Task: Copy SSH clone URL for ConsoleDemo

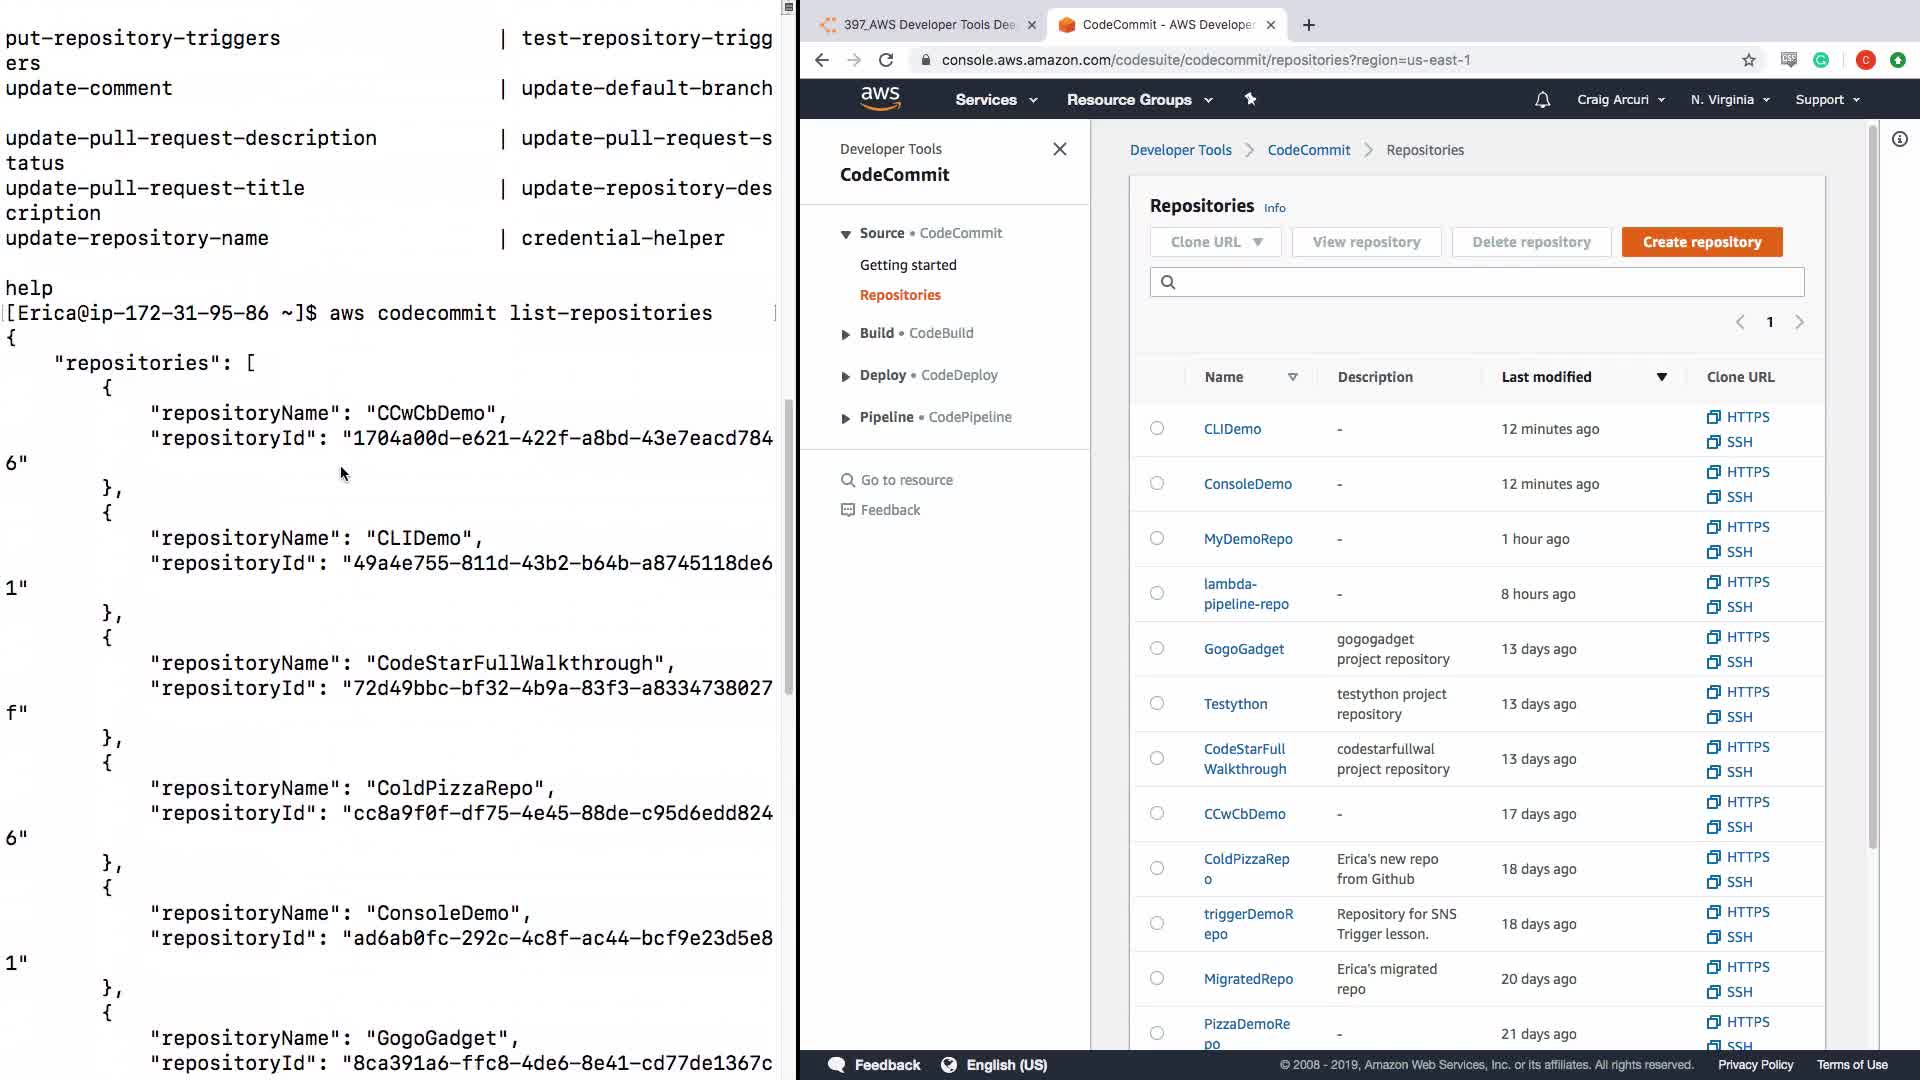Action: point(1730,497)
